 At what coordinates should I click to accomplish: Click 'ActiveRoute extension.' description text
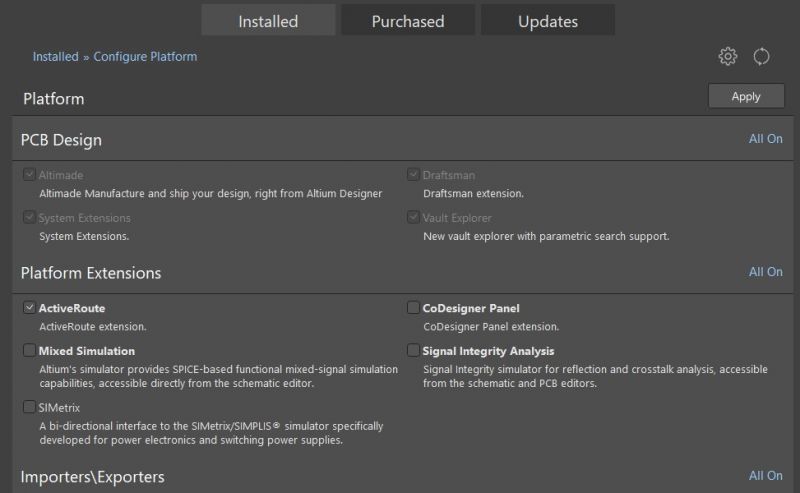pyautogui.click(x=93, y=327)
